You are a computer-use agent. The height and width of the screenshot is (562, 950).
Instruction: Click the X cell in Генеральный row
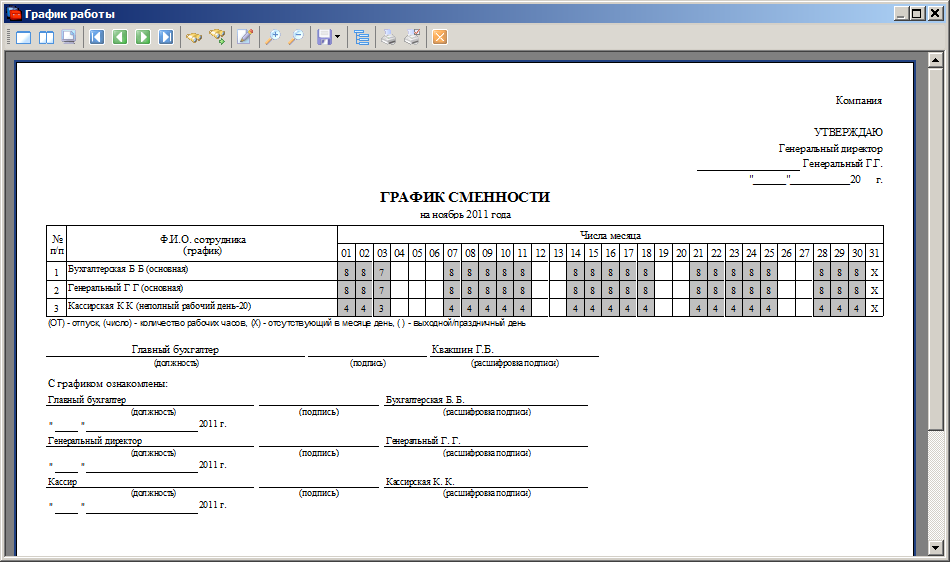(x=874, y=290)
